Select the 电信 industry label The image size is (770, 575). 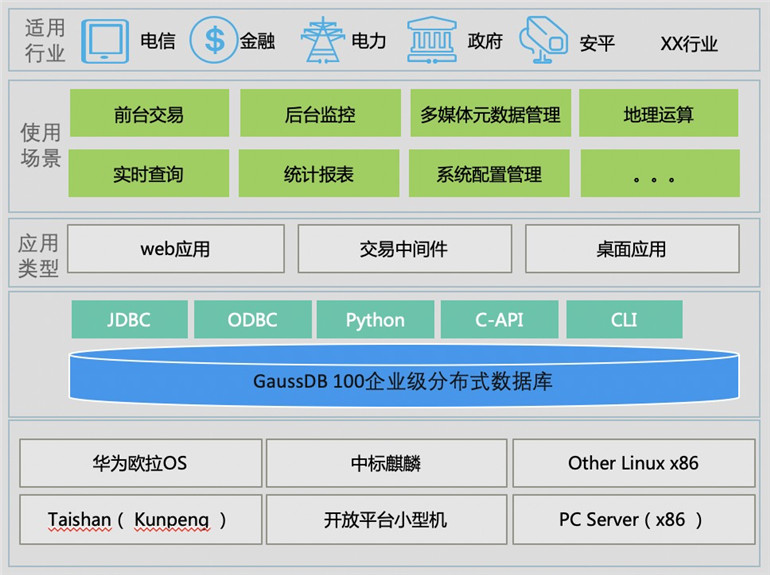point(158,41)
